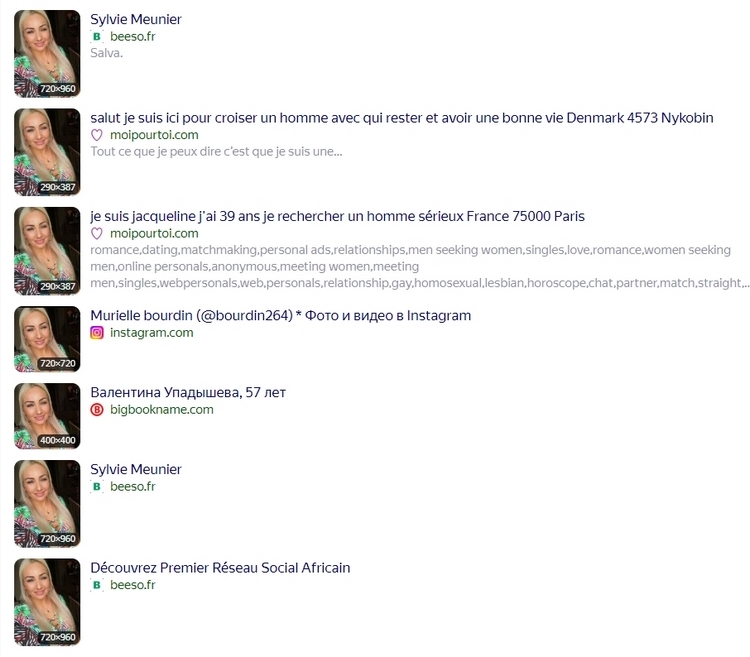Open the first 290×387 thumbnail image

point(47,152)
